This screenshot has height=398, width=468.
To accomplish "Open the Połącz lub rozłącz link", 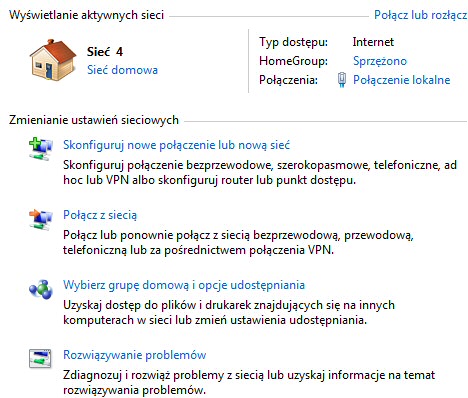I will pyautogui.click(x=421, y=15).
